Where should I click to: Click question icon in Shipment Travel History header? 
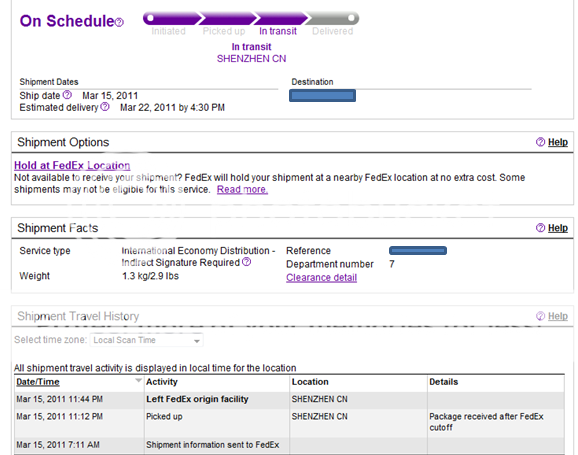click(x=540, y=316)
